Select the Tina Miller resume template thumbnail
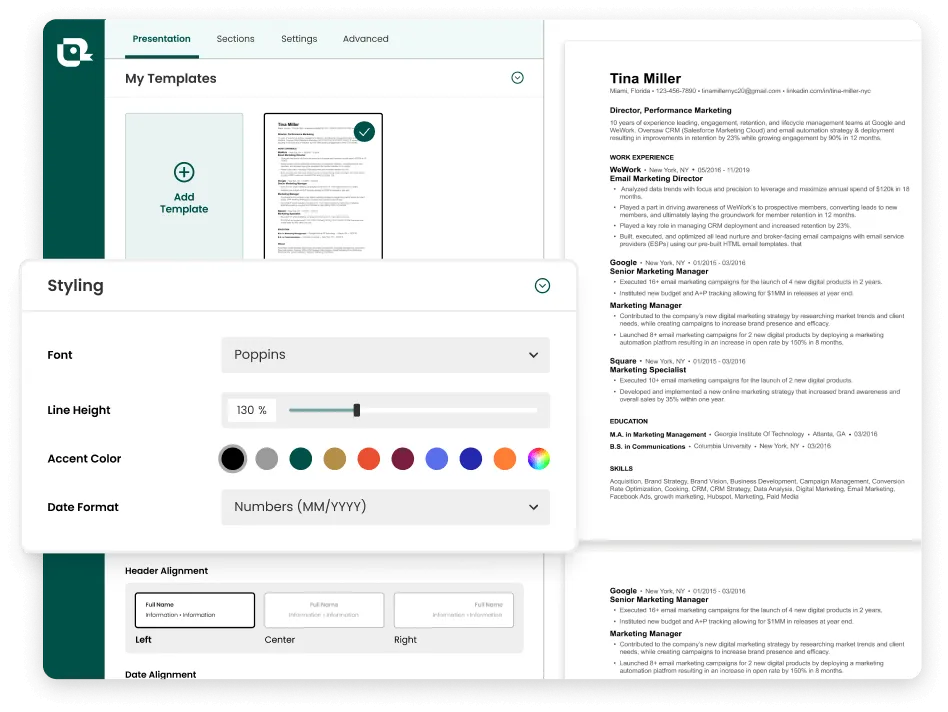 (x=323, y=186)
